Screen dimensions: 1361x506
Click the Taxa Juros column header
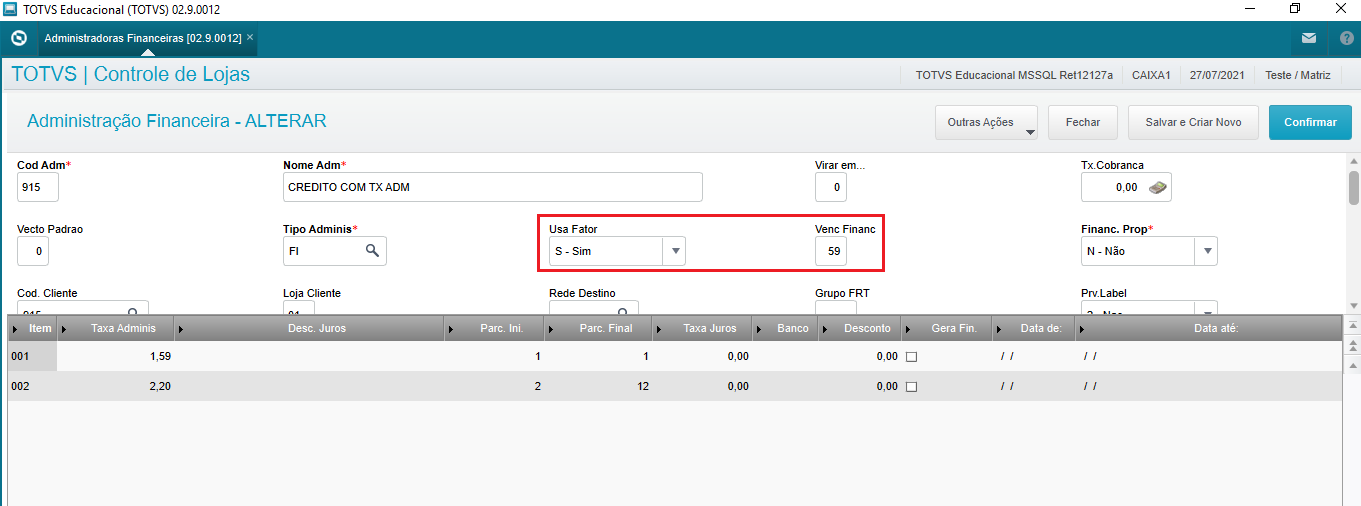(x=702, y=328)
